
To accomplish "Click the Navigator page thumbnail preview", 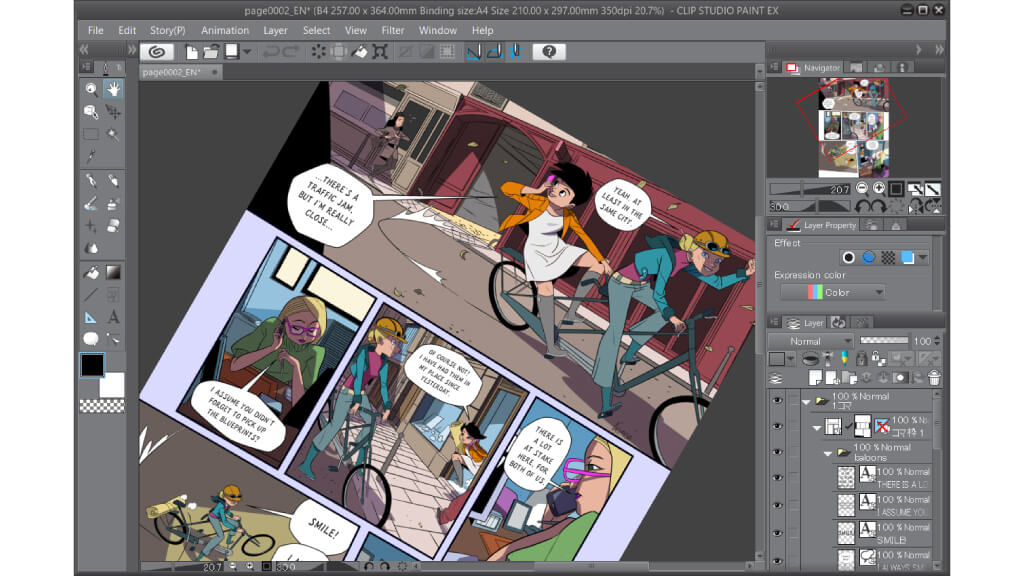I will pos(855,125).
